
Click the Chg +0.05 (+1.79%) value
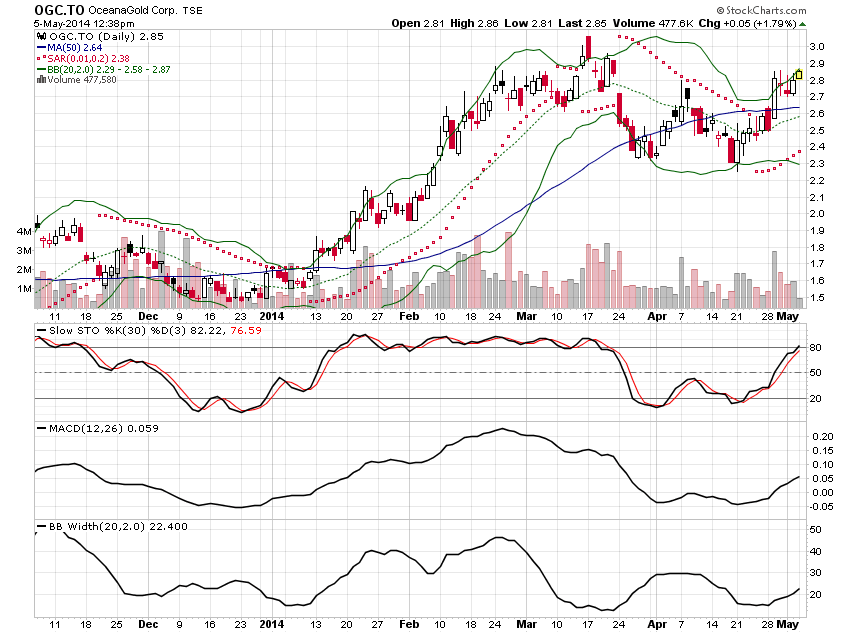(748, 23)
